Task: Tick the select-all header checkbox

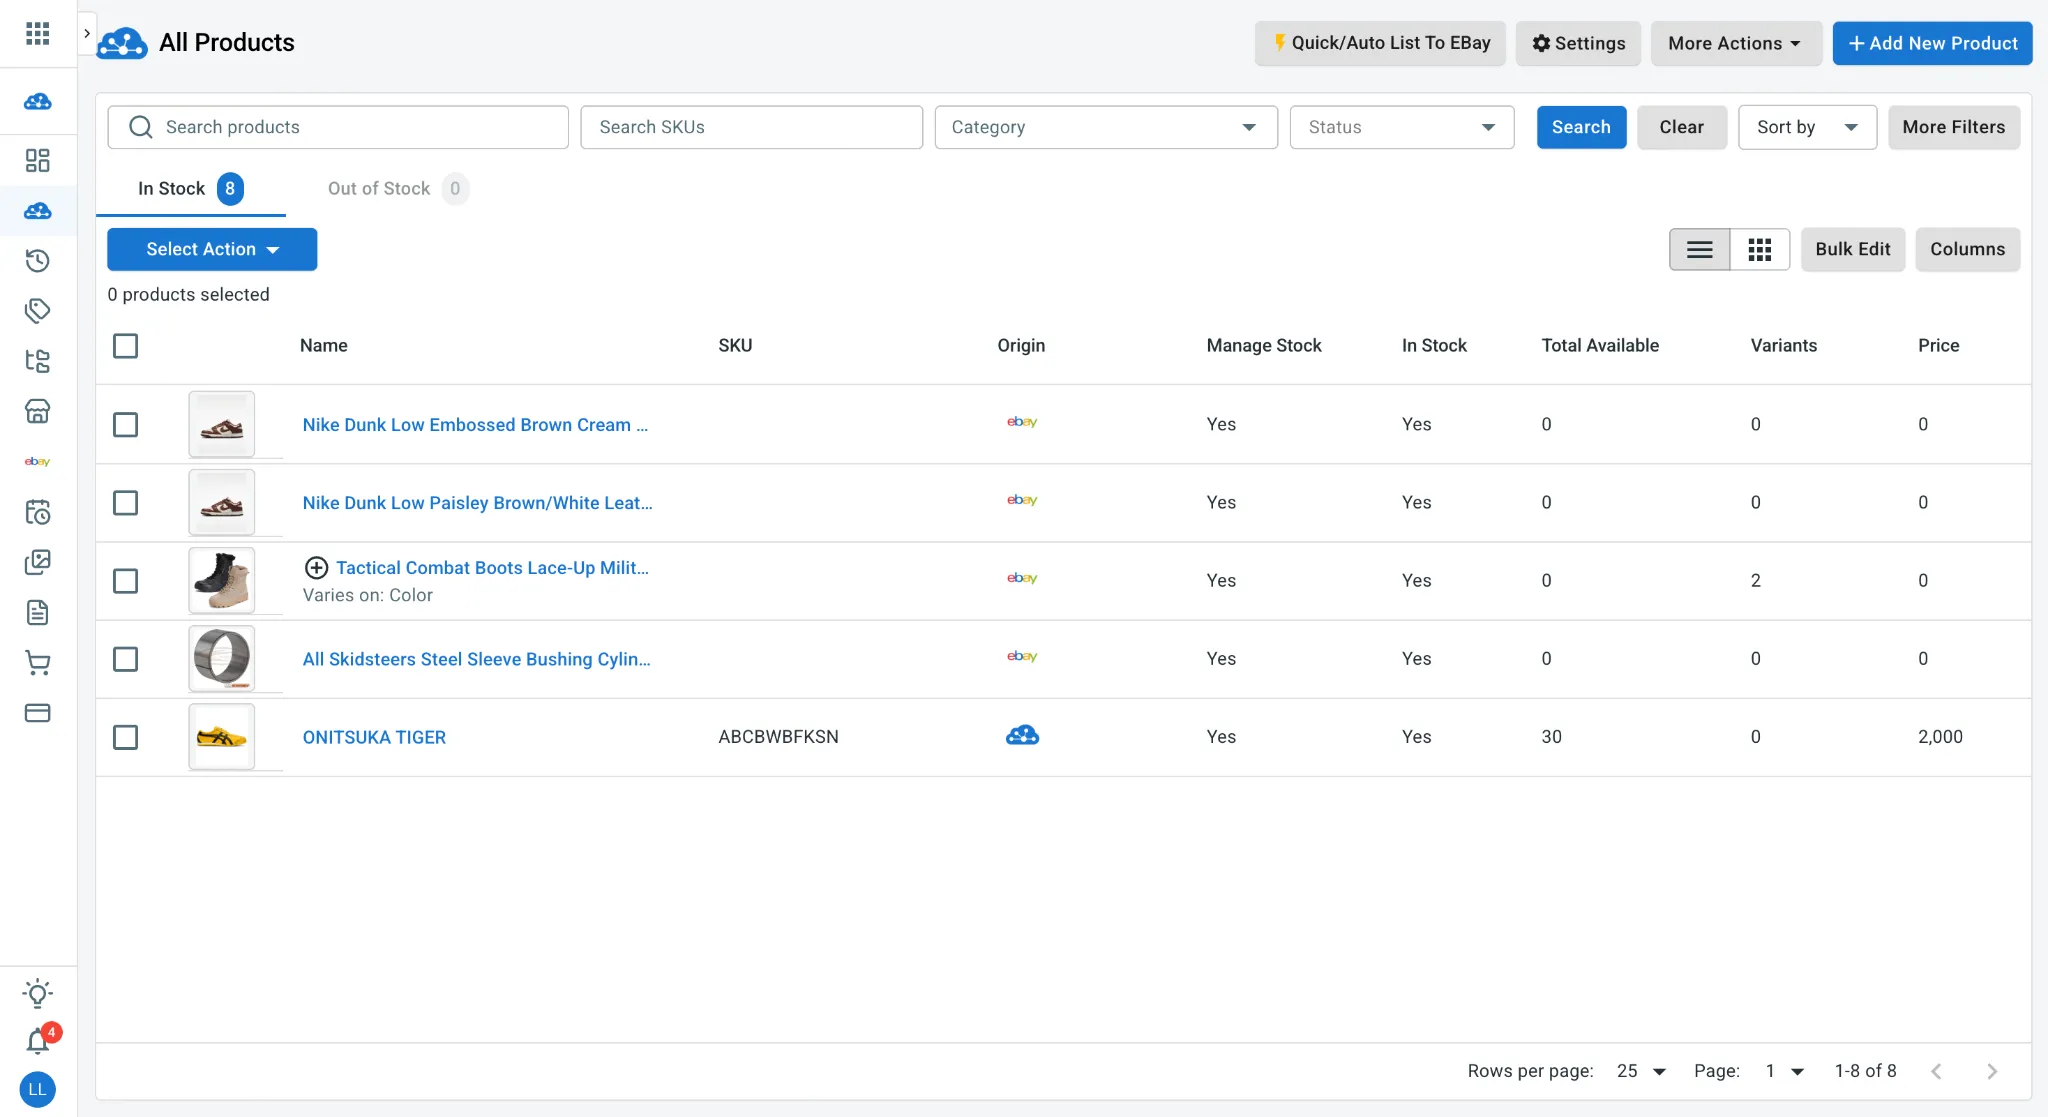Action: 126,346
